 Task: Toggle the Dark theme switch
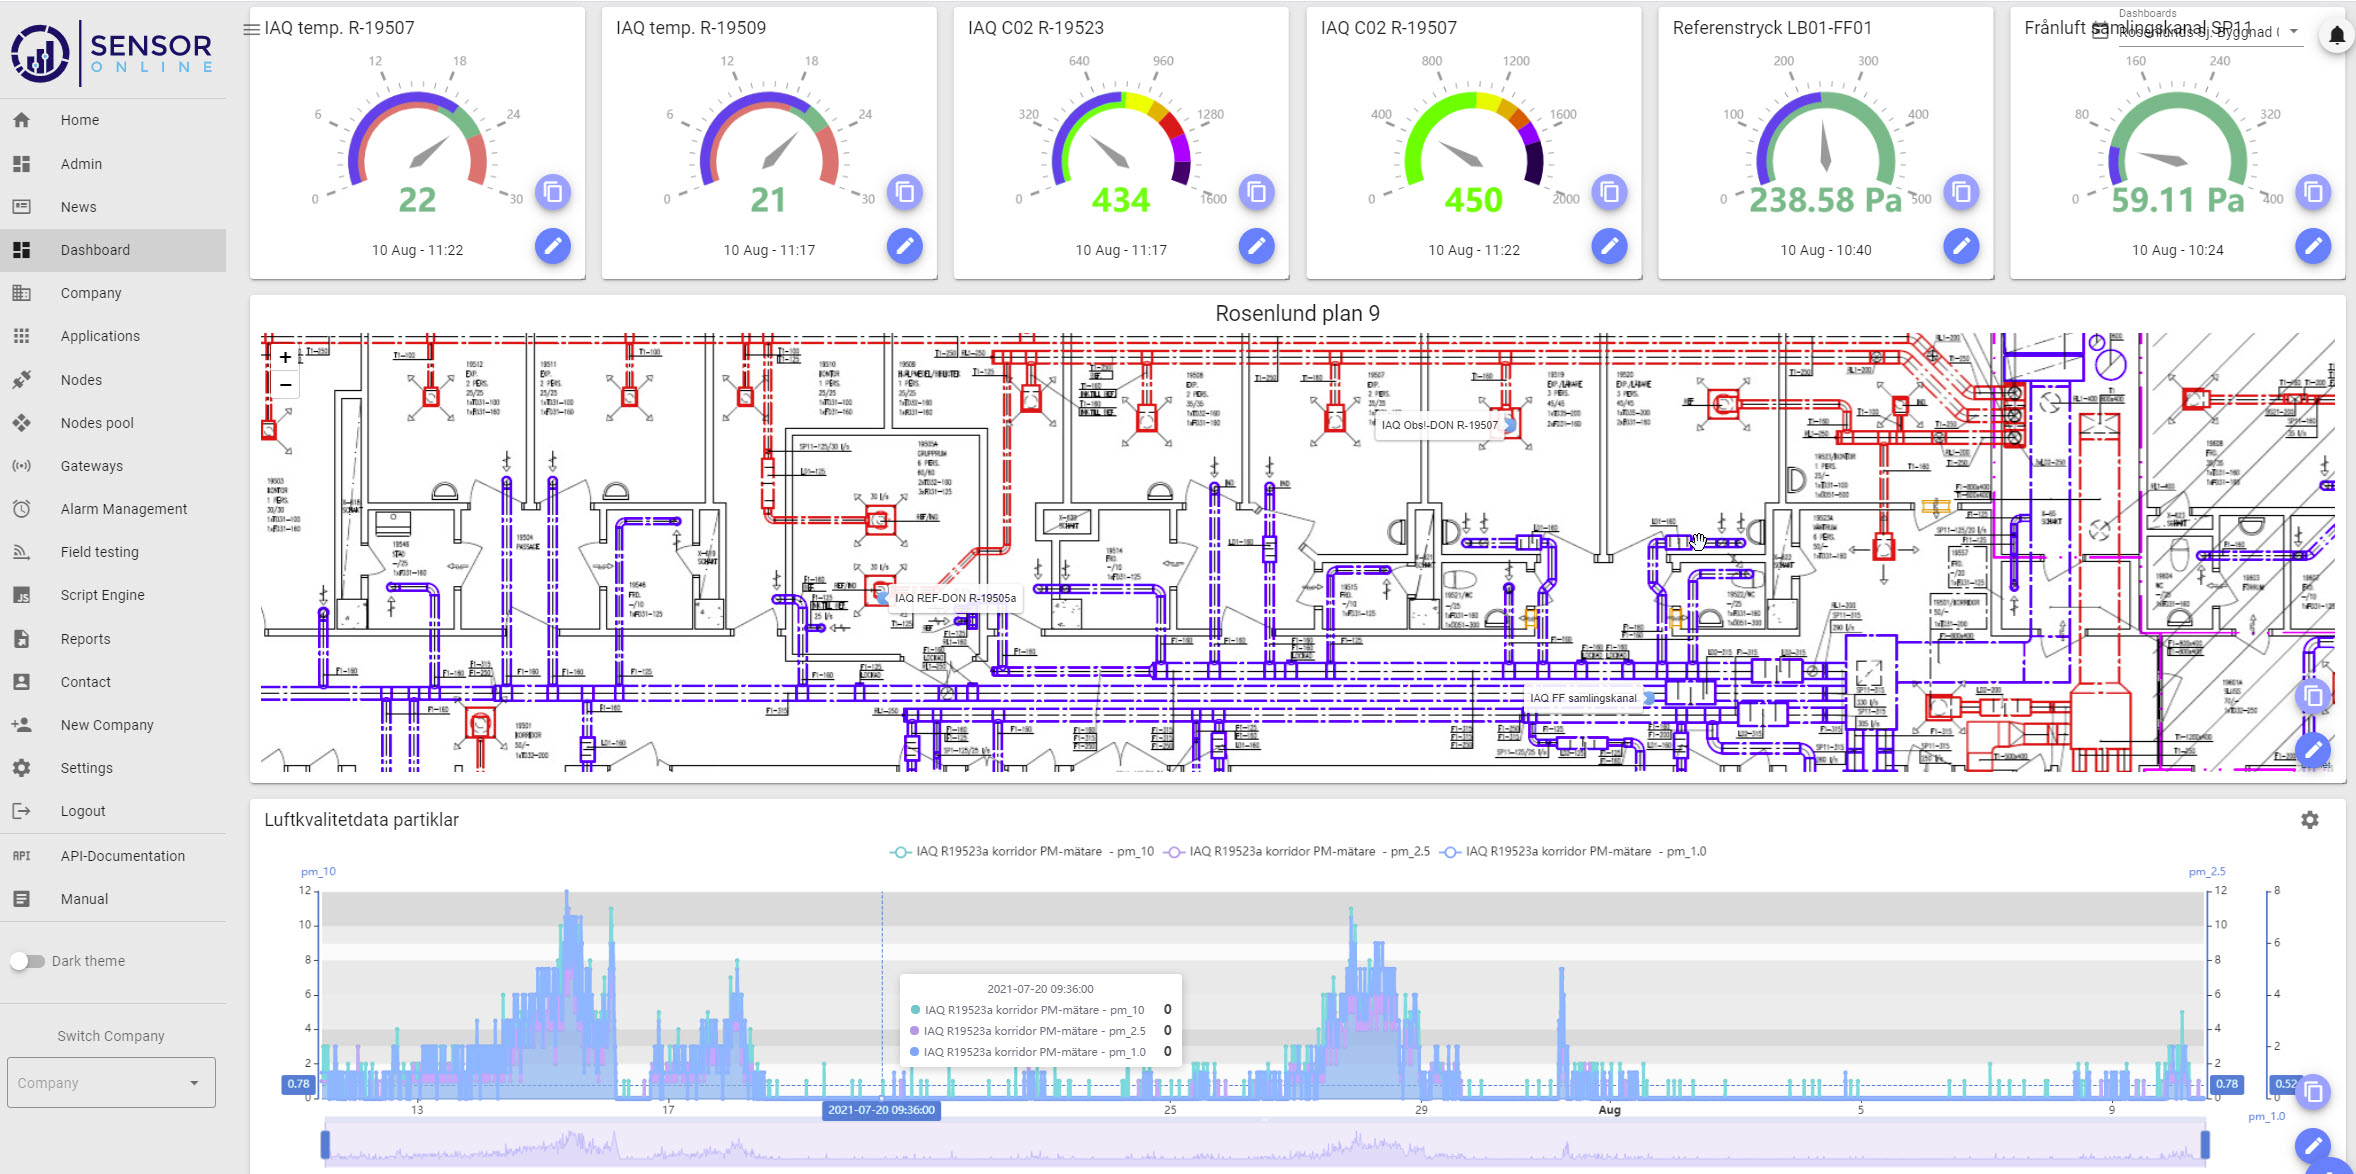pyautogui.click(x=28, y=961)
